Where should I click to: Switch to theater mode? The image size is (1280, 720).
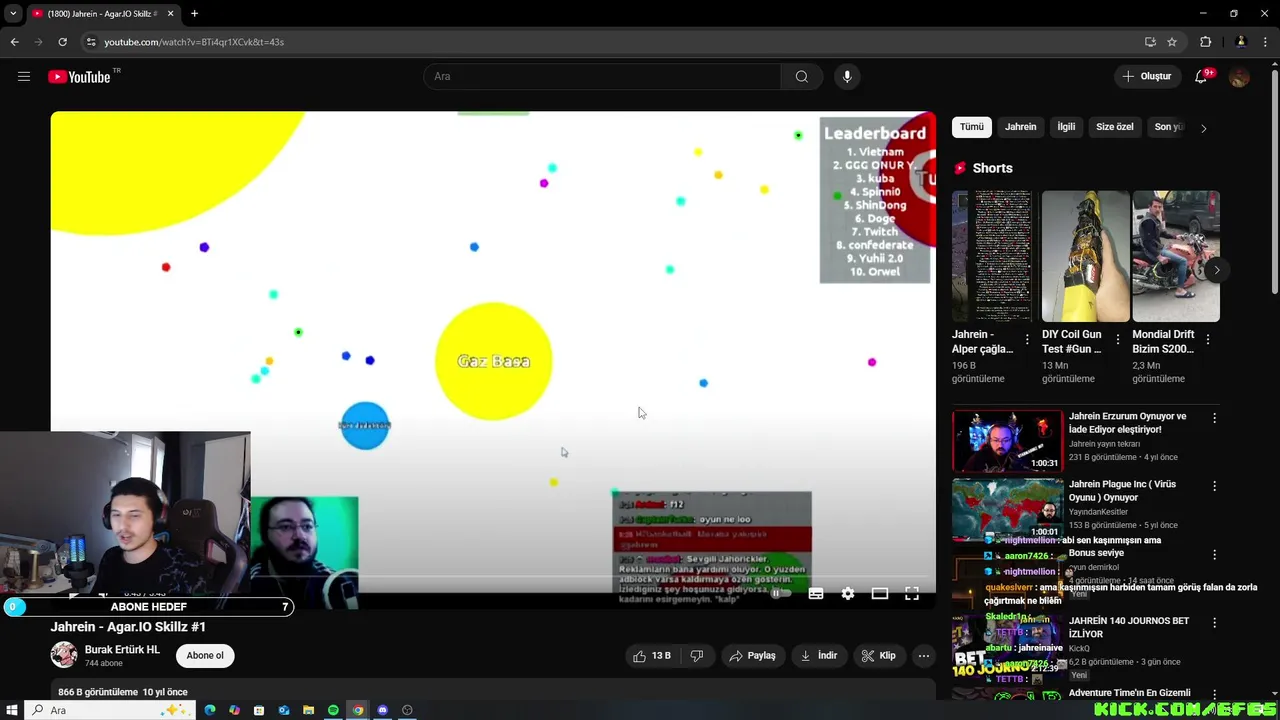click(880, 593)
